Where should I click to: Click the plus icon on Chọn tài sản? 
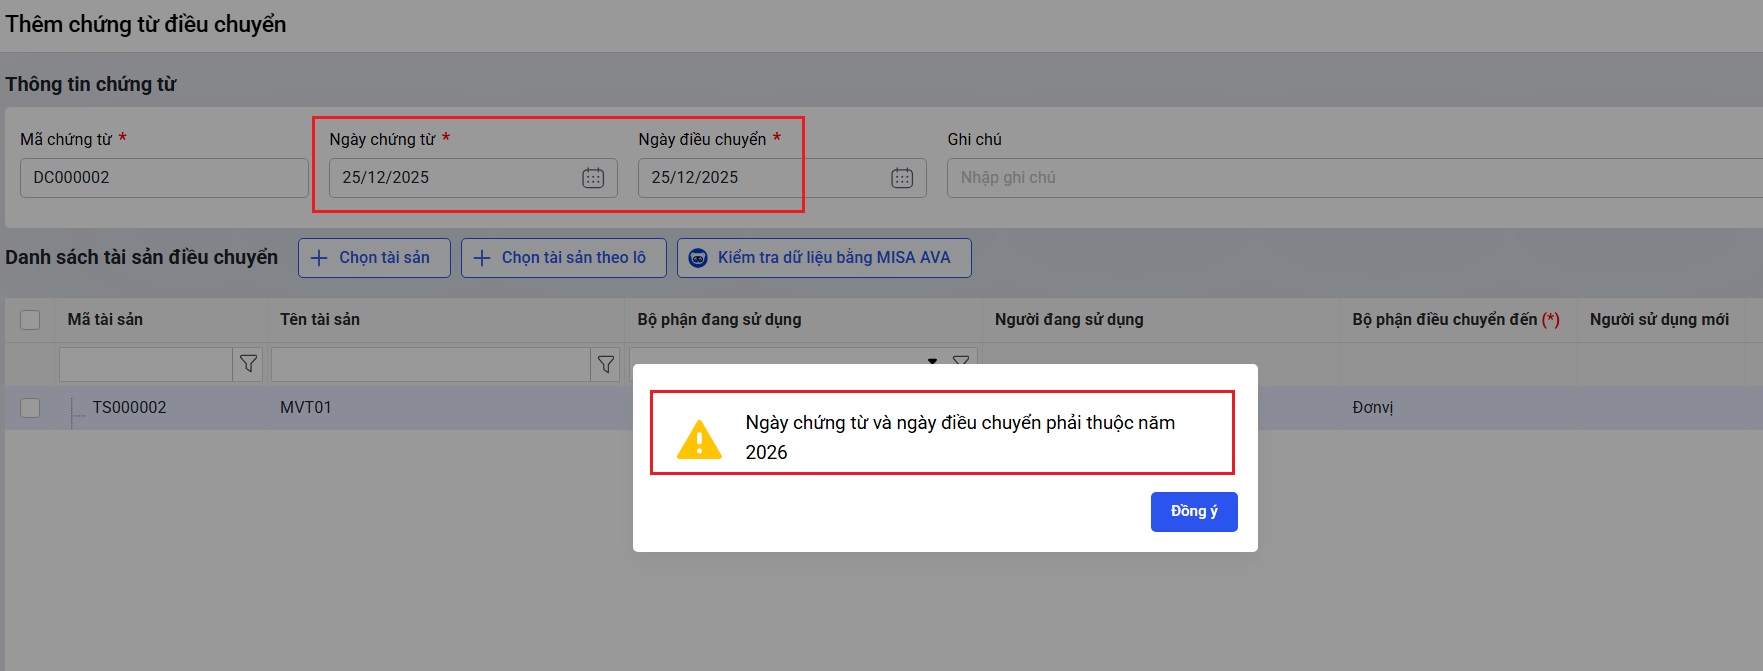click(x=319, y=258)
